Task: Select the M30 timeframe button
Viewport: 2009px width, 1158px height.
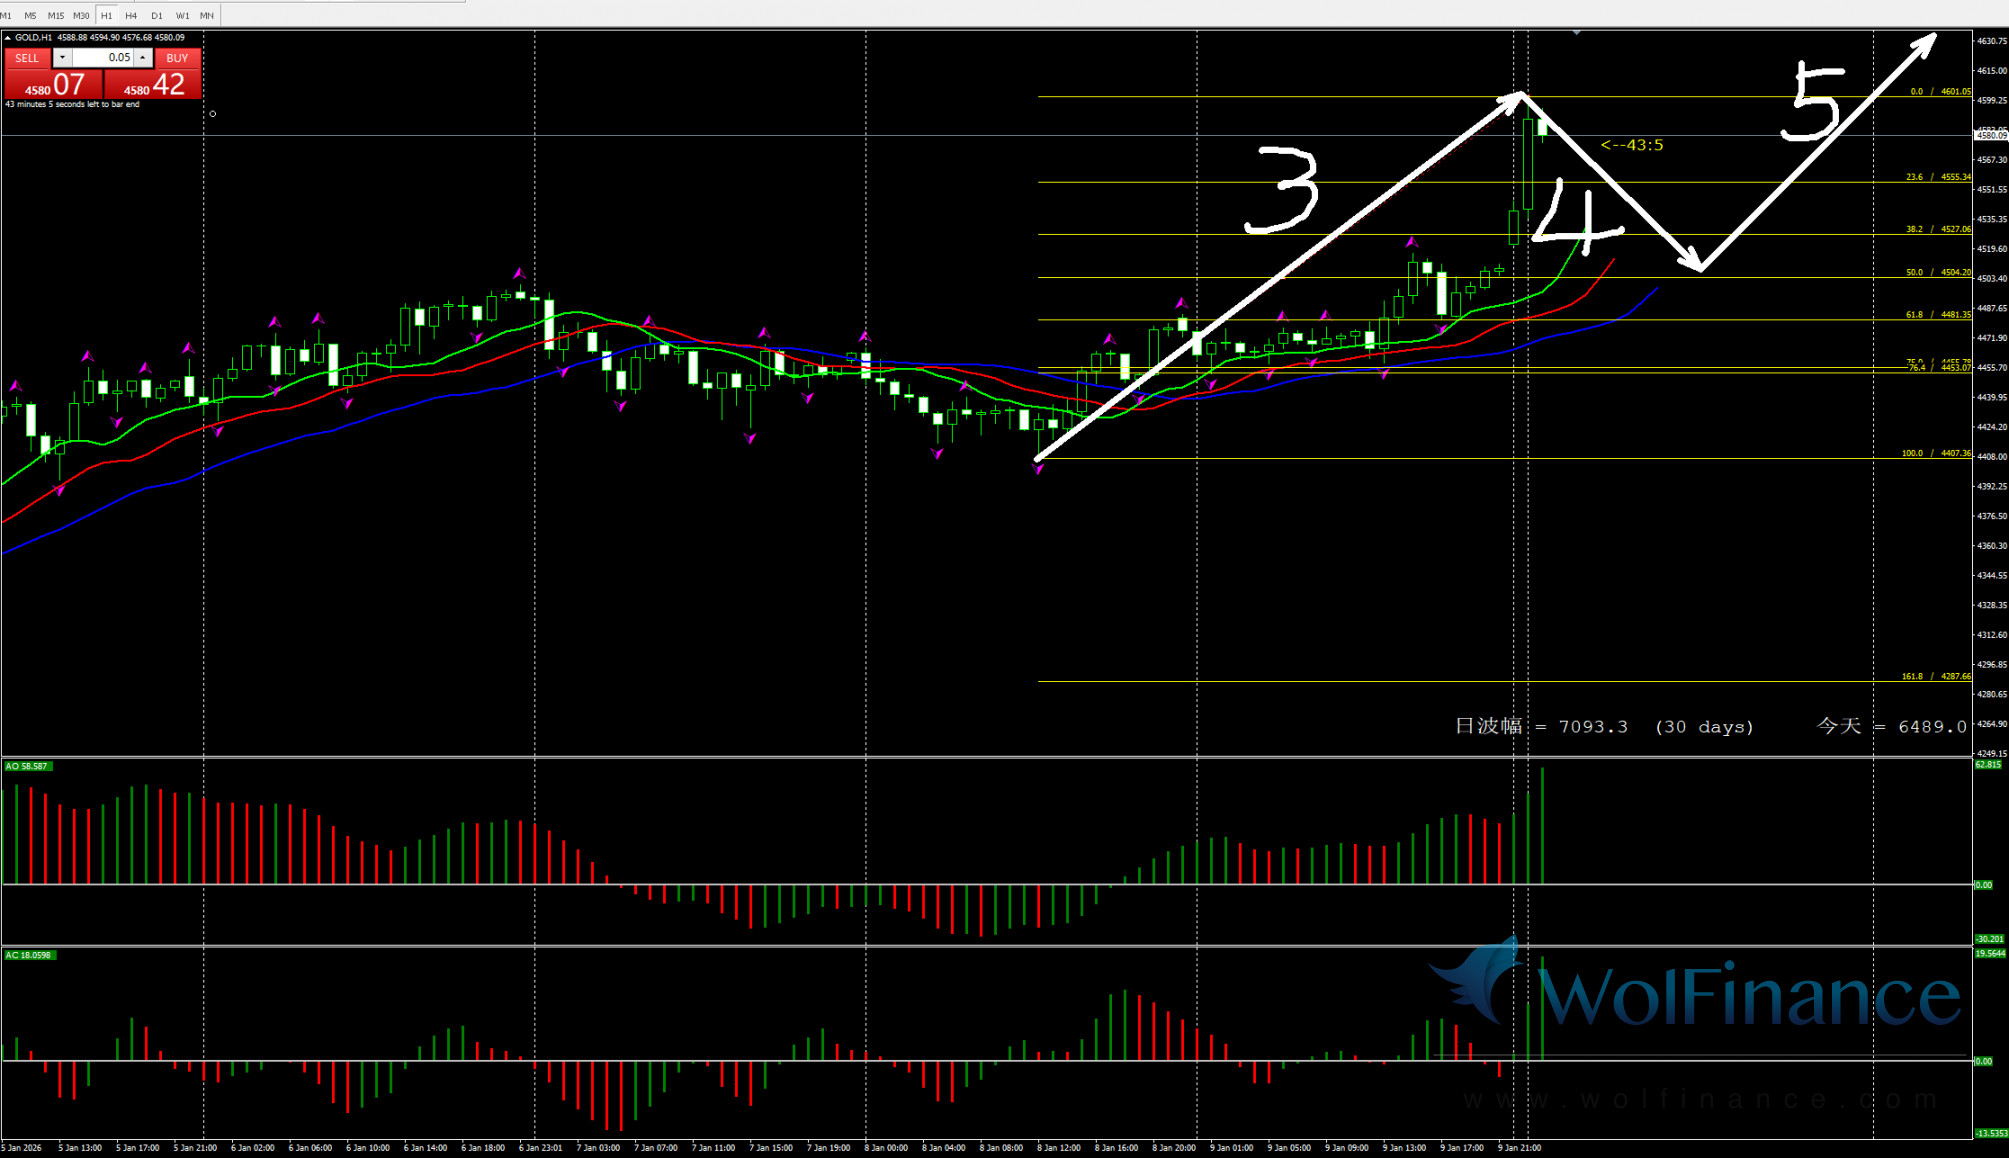Action: (81, 16)
